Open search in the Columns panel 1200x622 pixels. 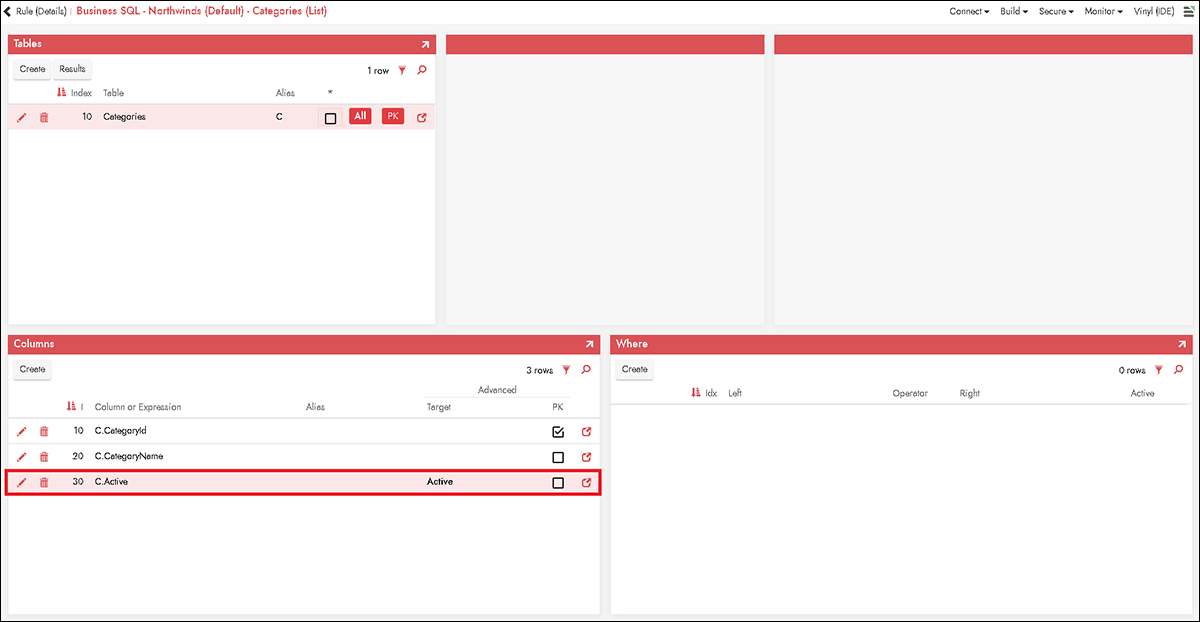point(586,370)
